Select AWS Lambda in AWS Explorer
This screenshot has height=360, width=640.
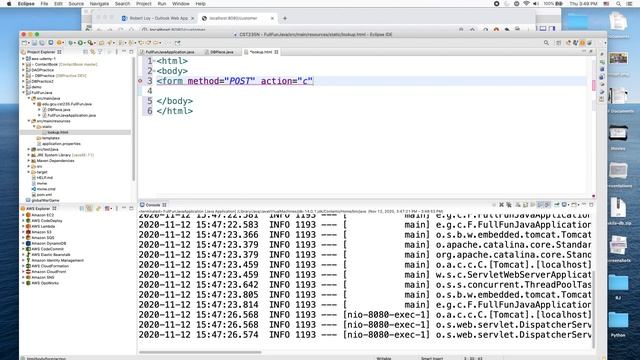(x=43, y=226)
